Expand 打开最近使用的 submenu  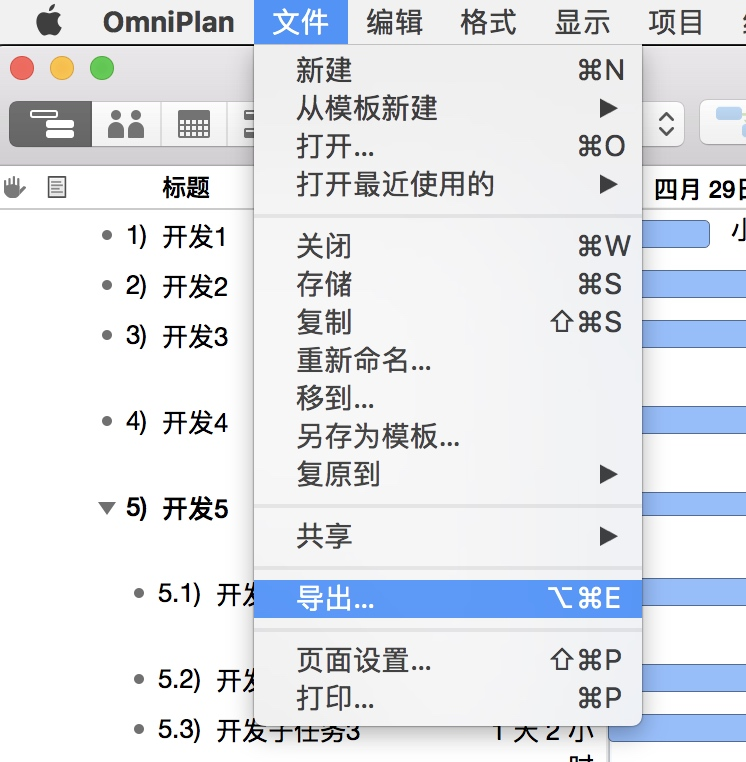(x=448, y=184)
